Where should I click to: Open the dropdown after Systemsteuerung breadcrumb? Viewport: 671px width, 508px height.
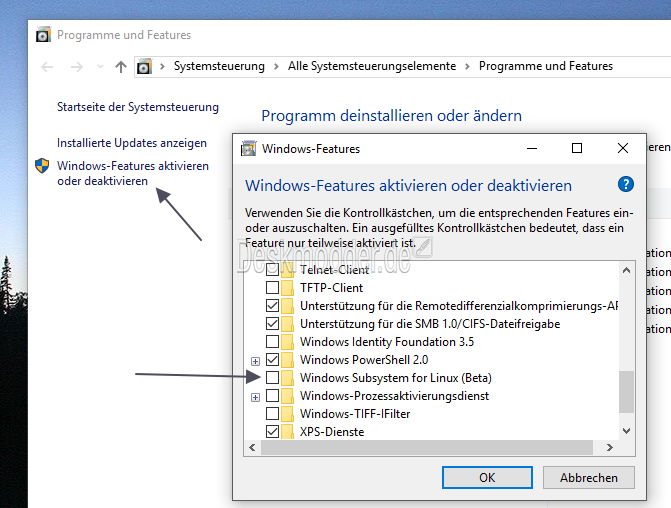point(276,66)
